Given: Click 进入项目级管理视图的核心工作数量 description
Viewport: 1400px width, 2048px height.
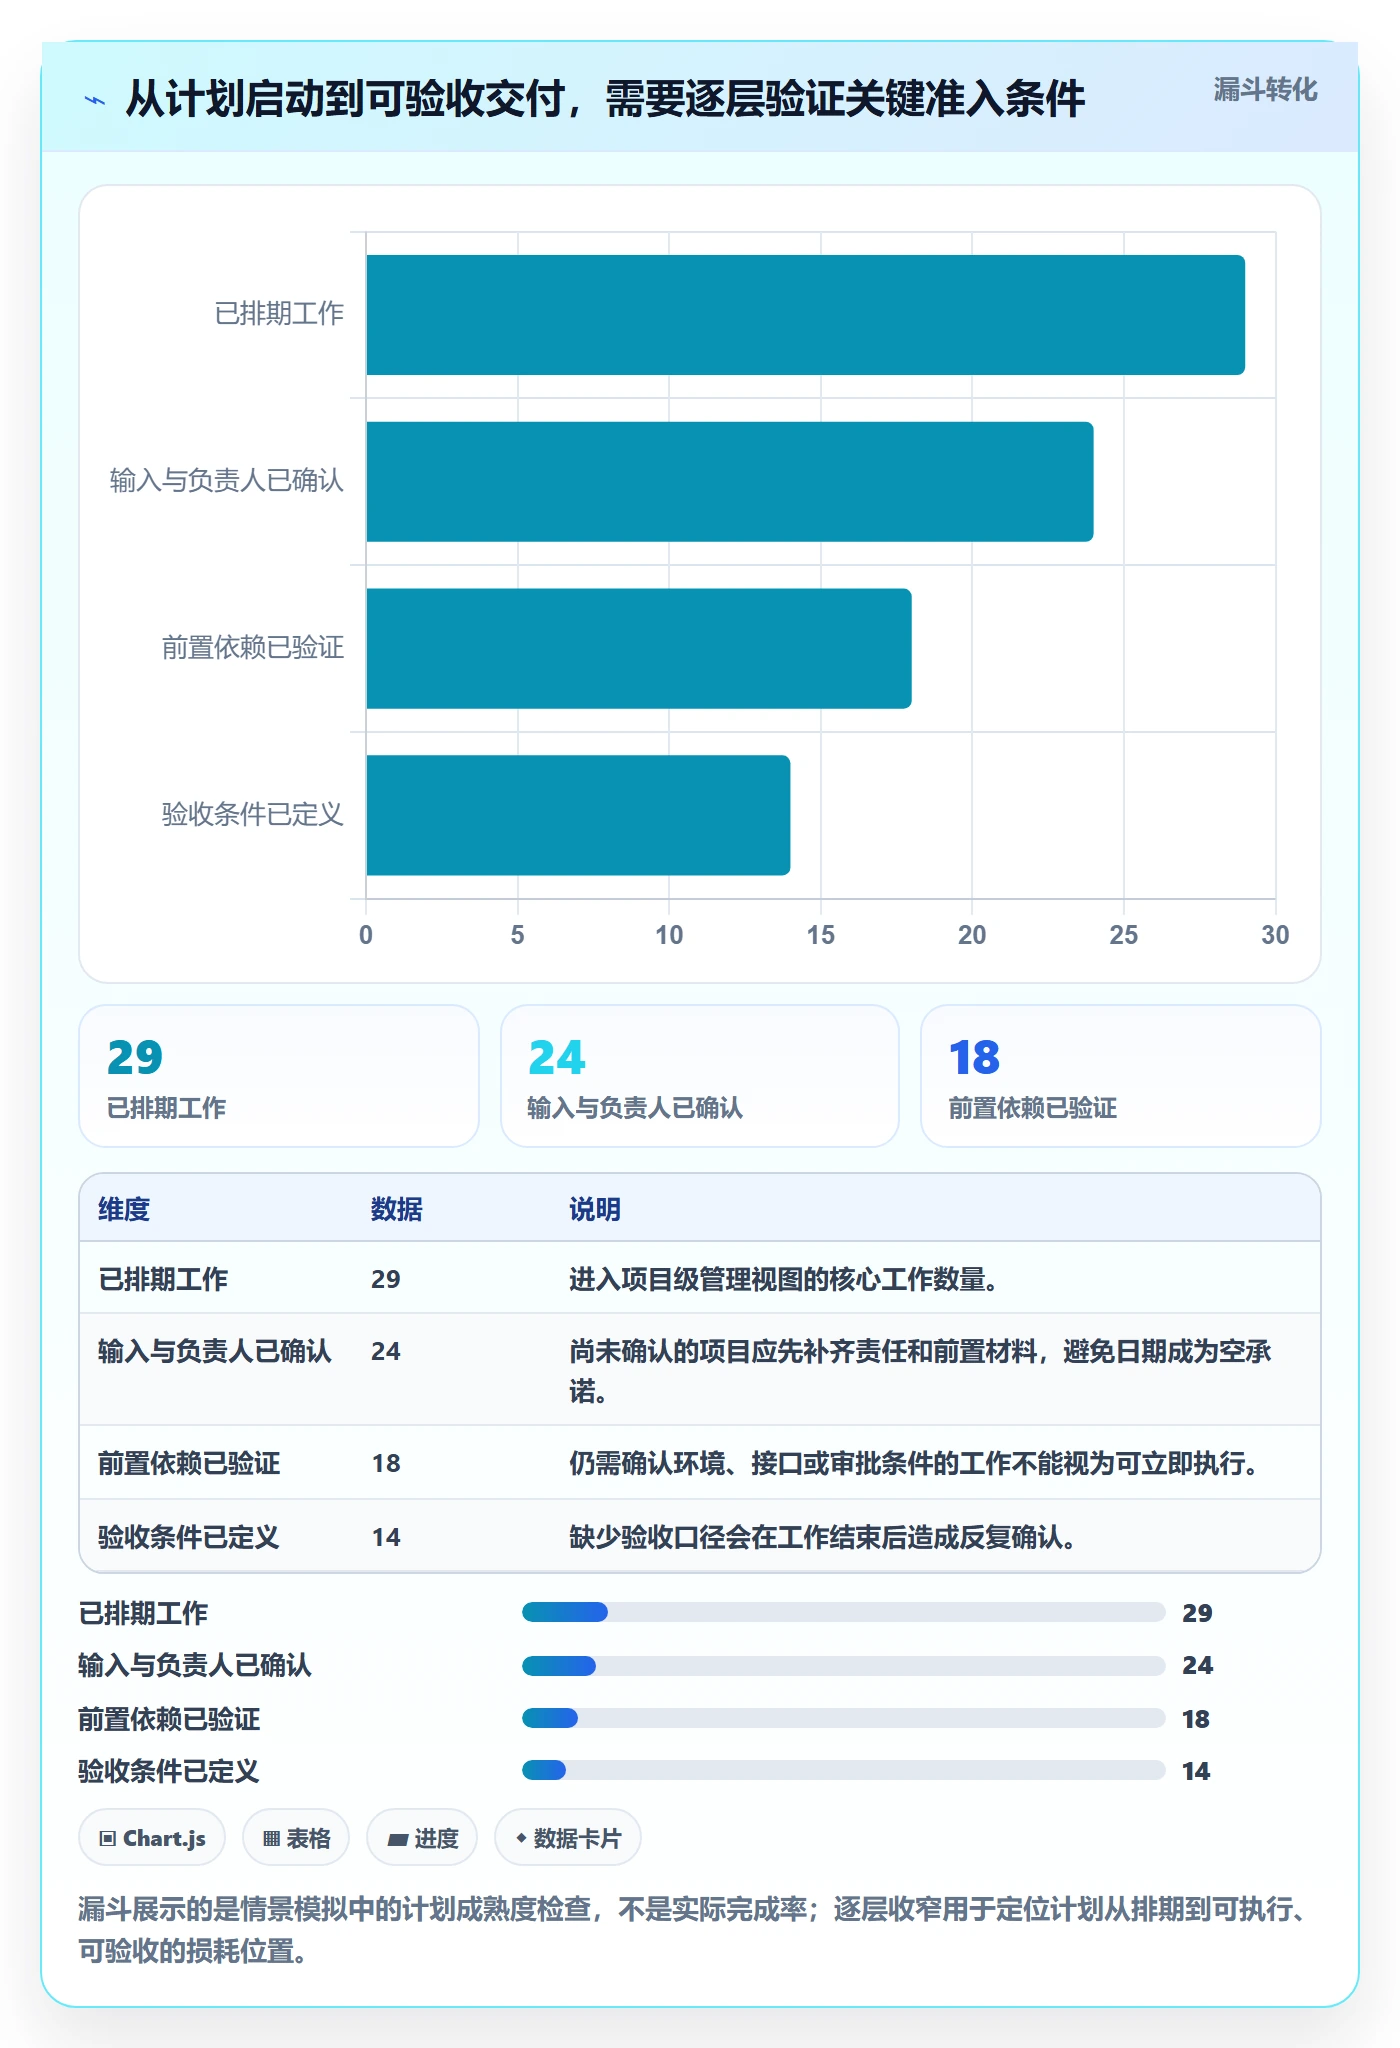Looking at the screenshot, I should [784, 1279].
